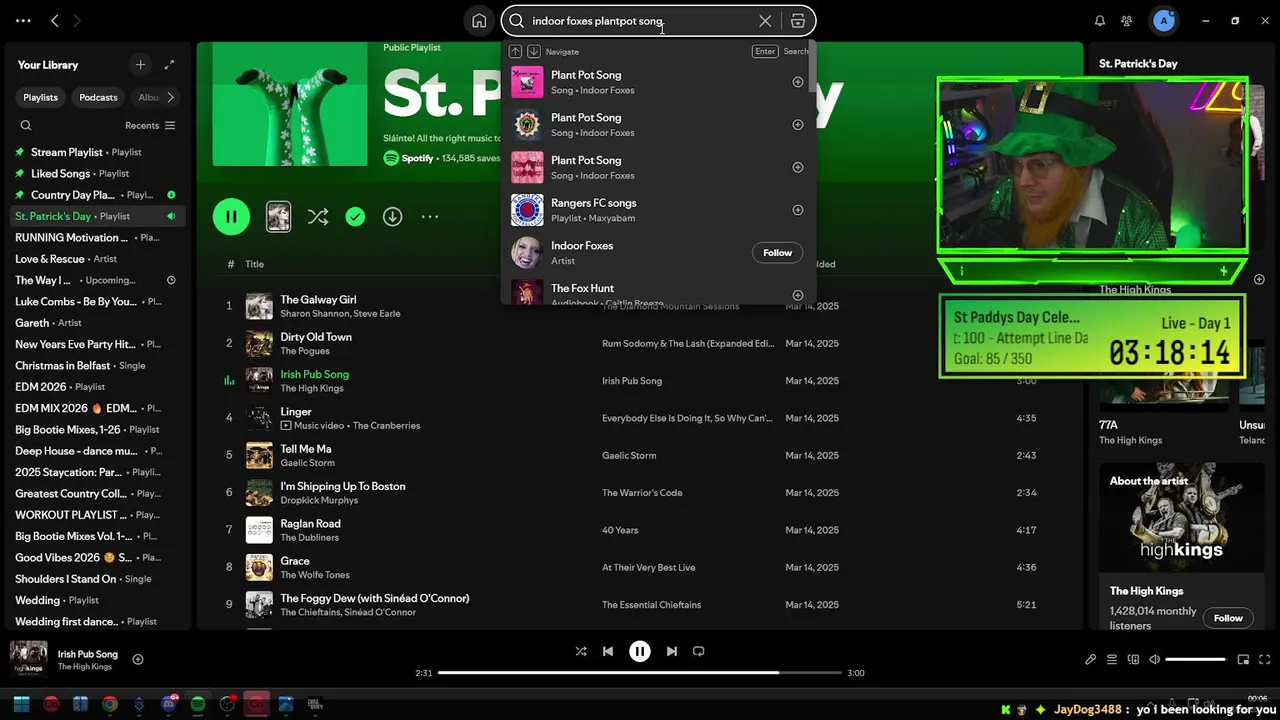The height and width of the screenshot is (720, 1280).
Task: Open Chrome from the taskbar
Action: click(x=110, y=704)
